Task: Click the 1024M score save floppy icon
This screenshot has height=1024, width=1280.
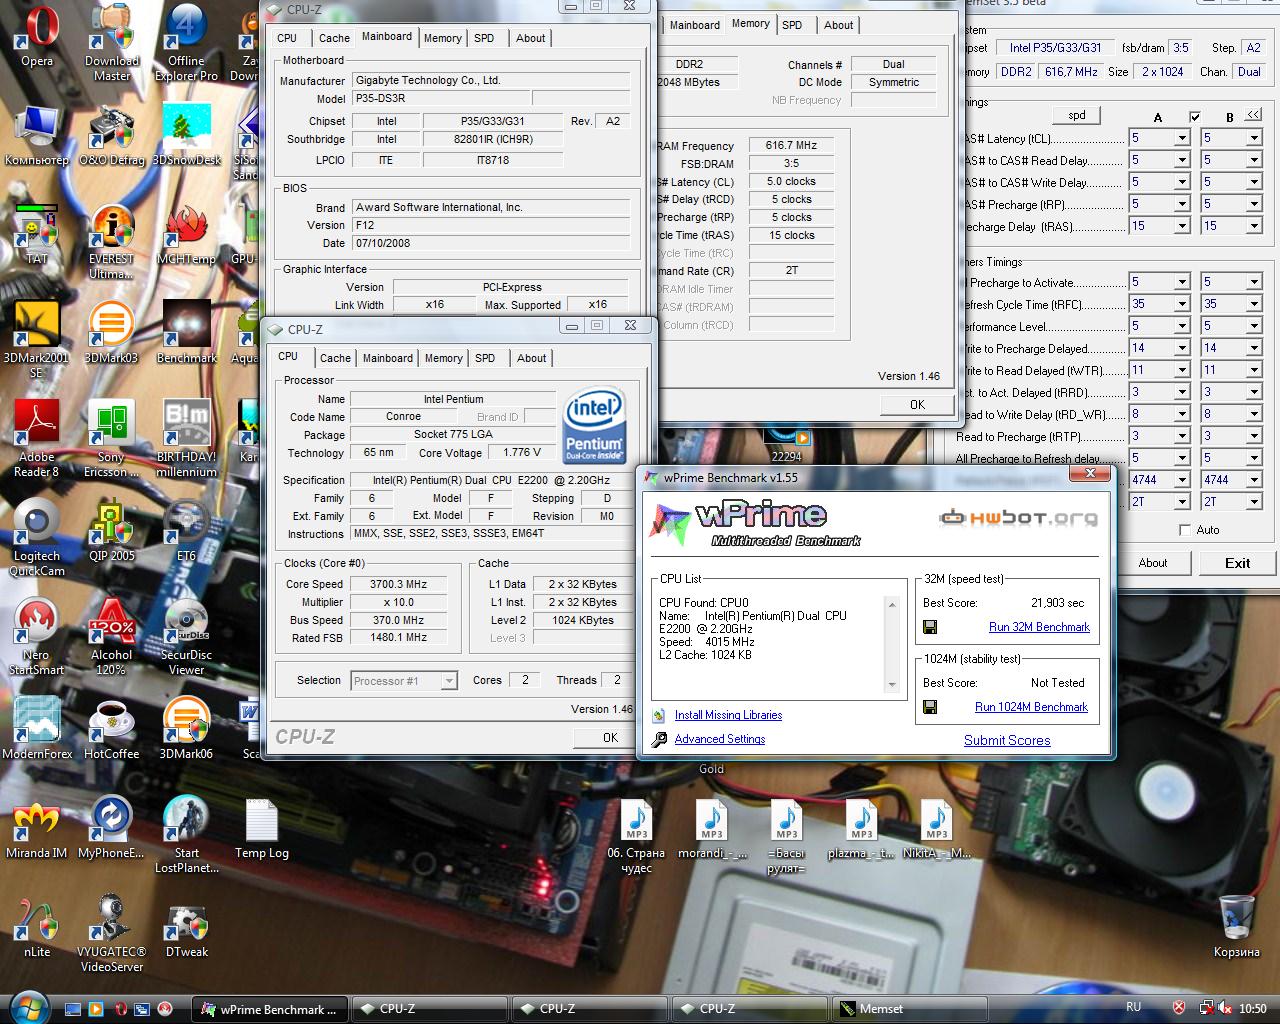Action: [x=930, y=707]
